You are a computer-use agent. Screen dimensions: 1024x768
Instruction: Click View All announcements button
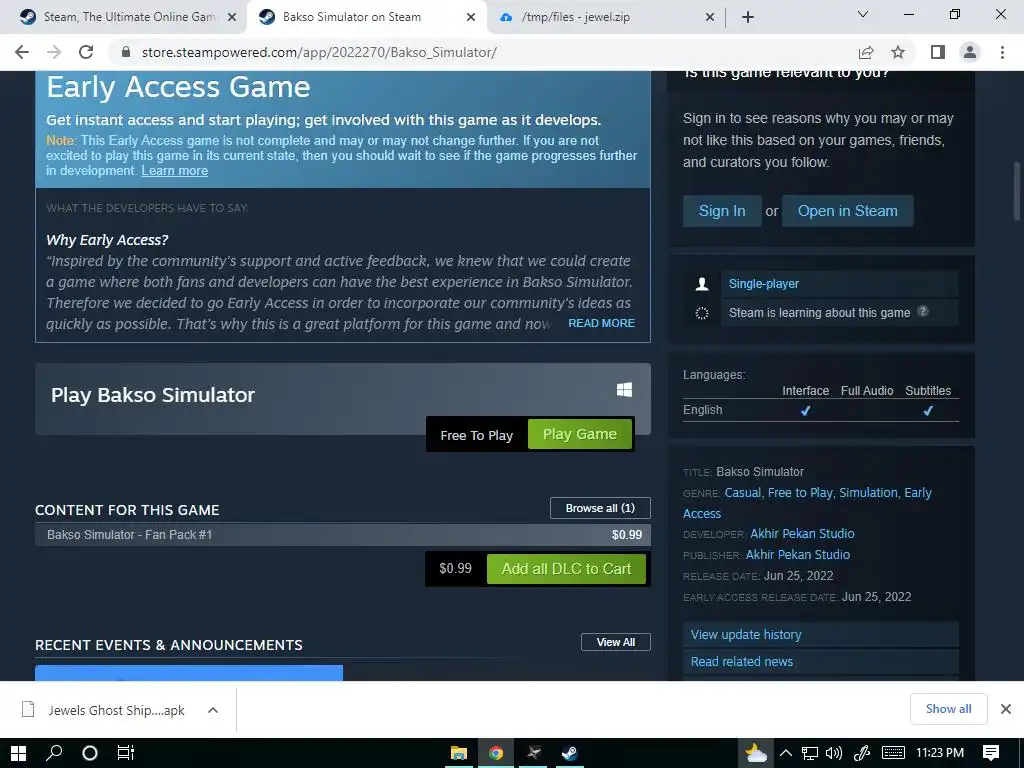pos(616,642)
